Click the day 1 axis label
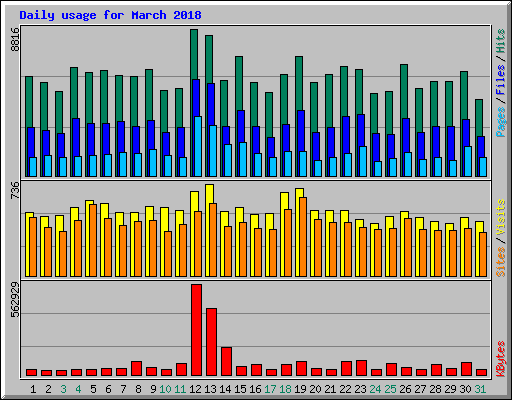Image resolution: width=512 pixels, height=400 pixels. (x=33, y=389)
